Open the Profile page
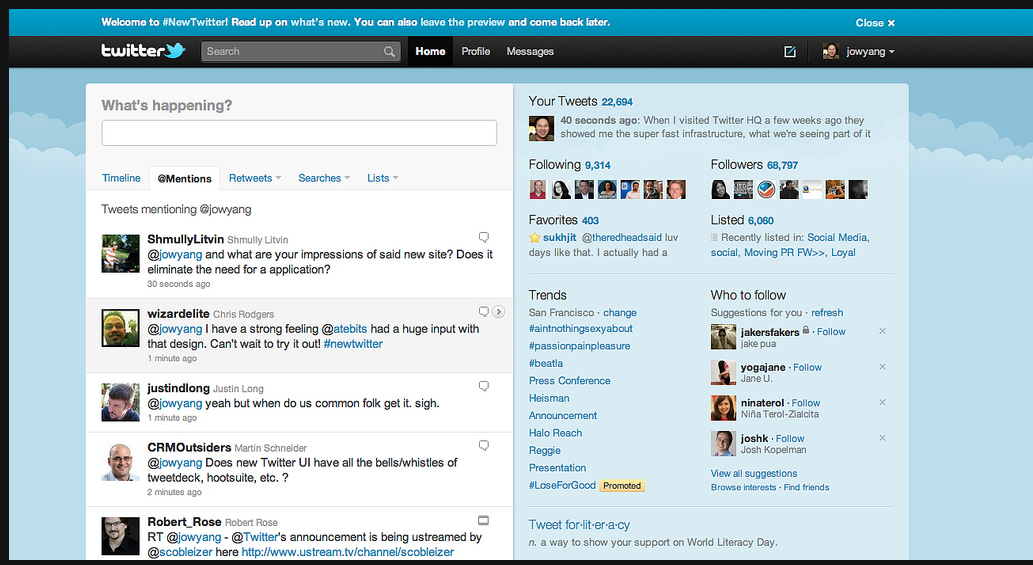The image size is (1033, 565). [476, 51]
